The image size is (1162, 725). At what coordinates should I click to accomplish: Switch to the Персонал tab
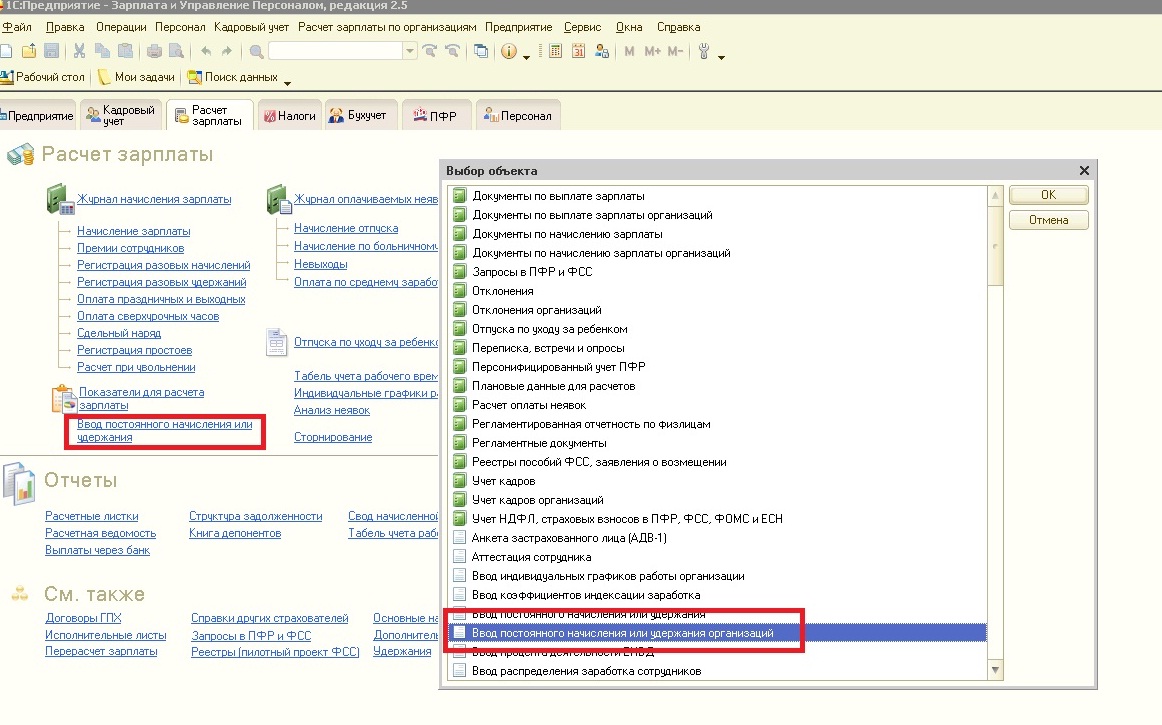point(518,116)
